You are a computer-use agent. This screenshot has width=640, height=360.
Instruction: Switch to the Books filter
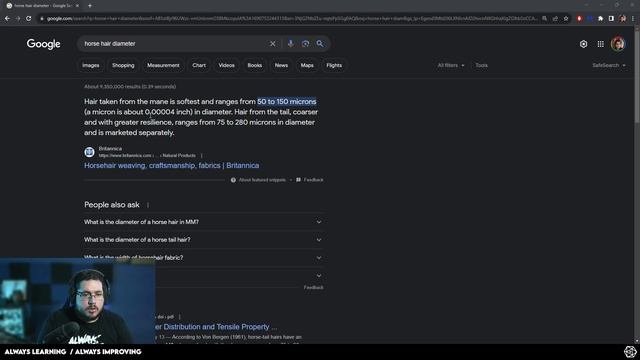(x=255, y=65)
